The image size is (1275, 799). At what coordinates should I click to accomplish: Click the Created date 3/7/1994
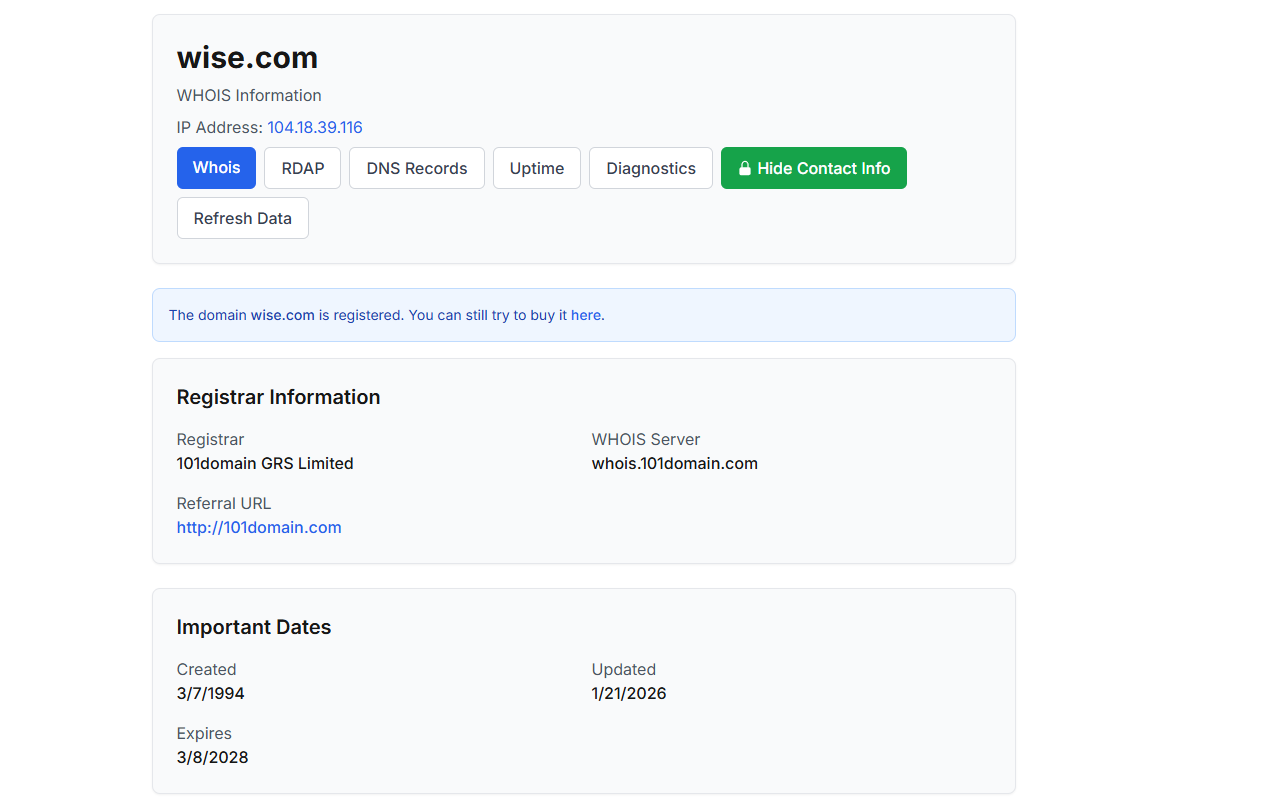(210, 693)
